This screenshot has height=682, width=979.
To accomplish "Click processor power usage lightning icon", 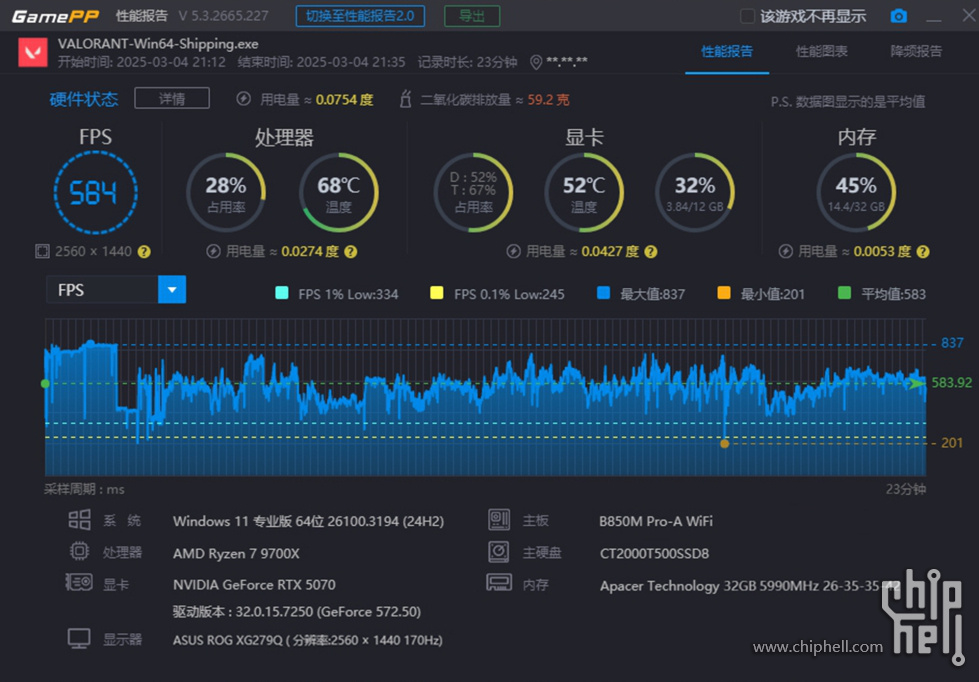I will pos(214,252).
